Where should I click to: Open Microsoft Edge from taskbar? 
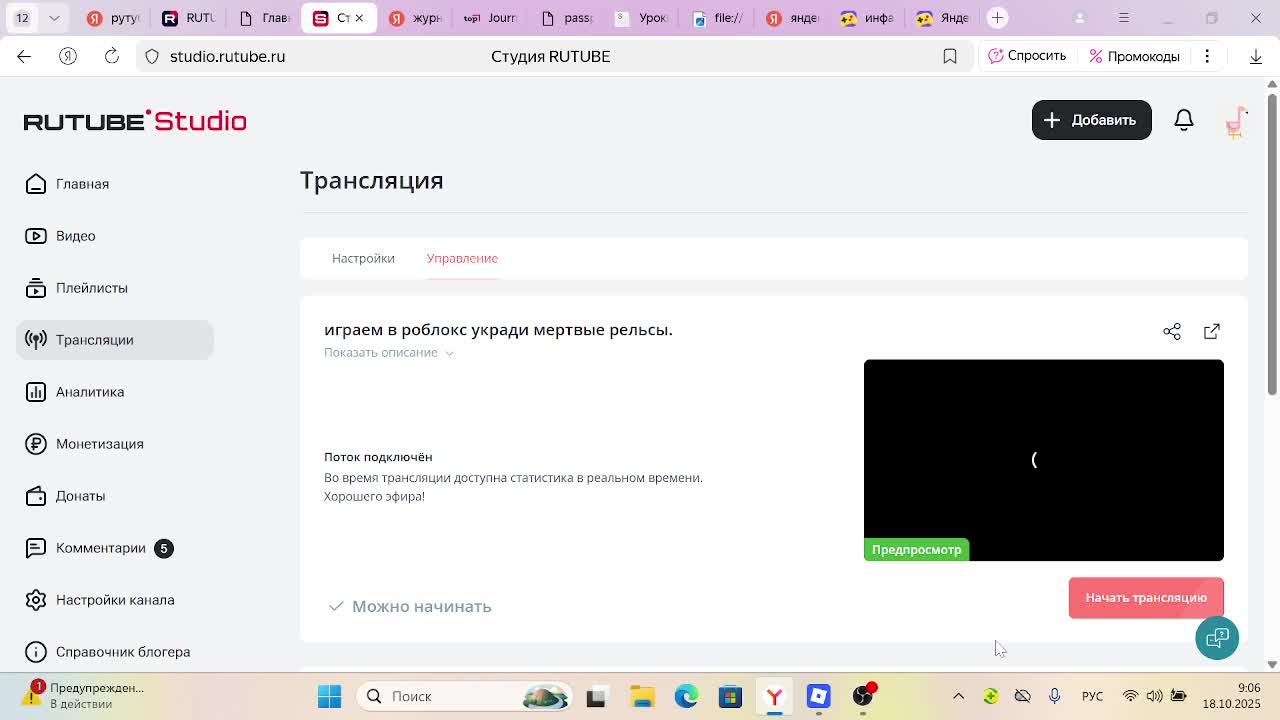coord(686,696)
